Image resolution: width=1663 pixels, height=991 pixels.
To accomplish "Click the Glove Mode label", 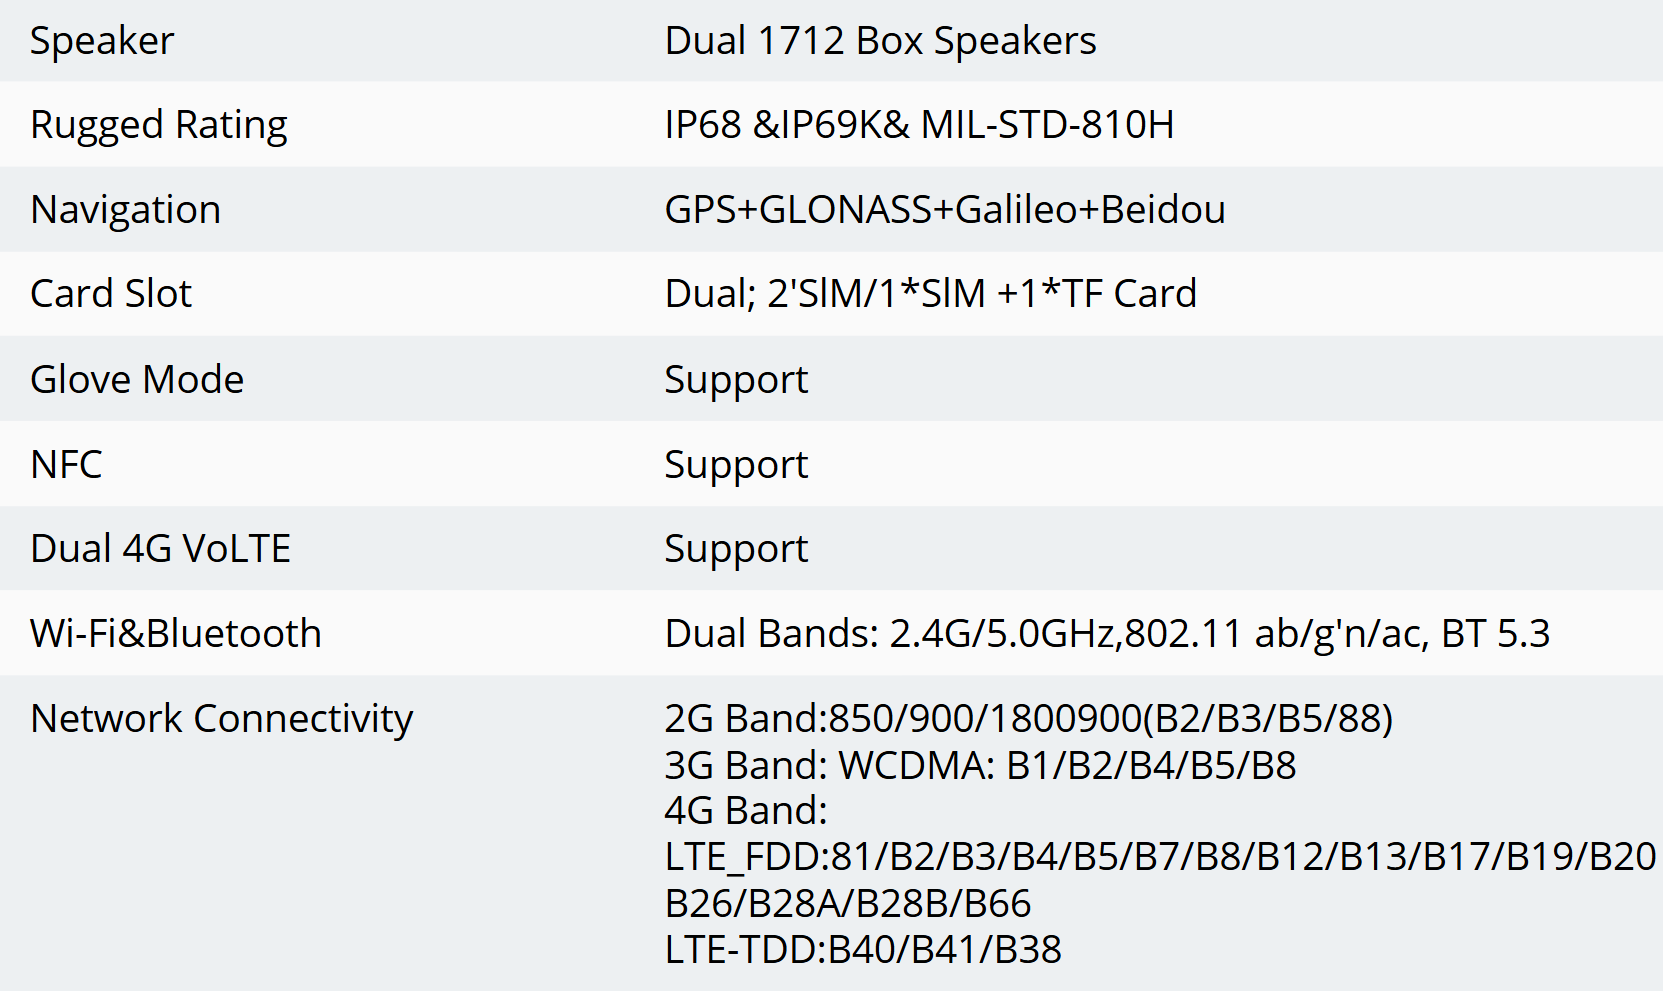I will point(137,380).
